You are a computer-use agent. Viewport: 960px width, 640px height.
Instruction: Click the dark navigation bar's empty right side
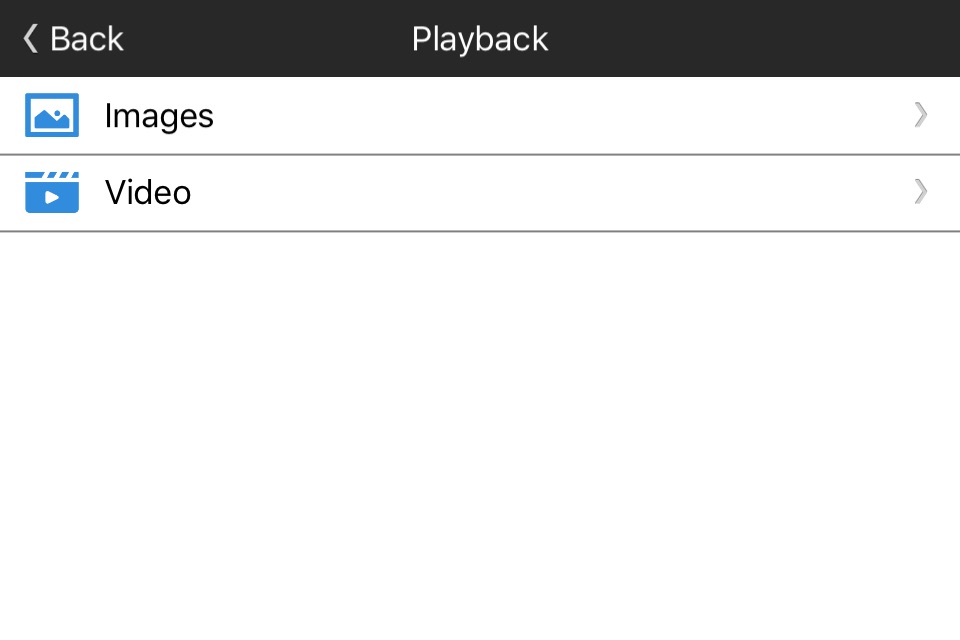765,39
